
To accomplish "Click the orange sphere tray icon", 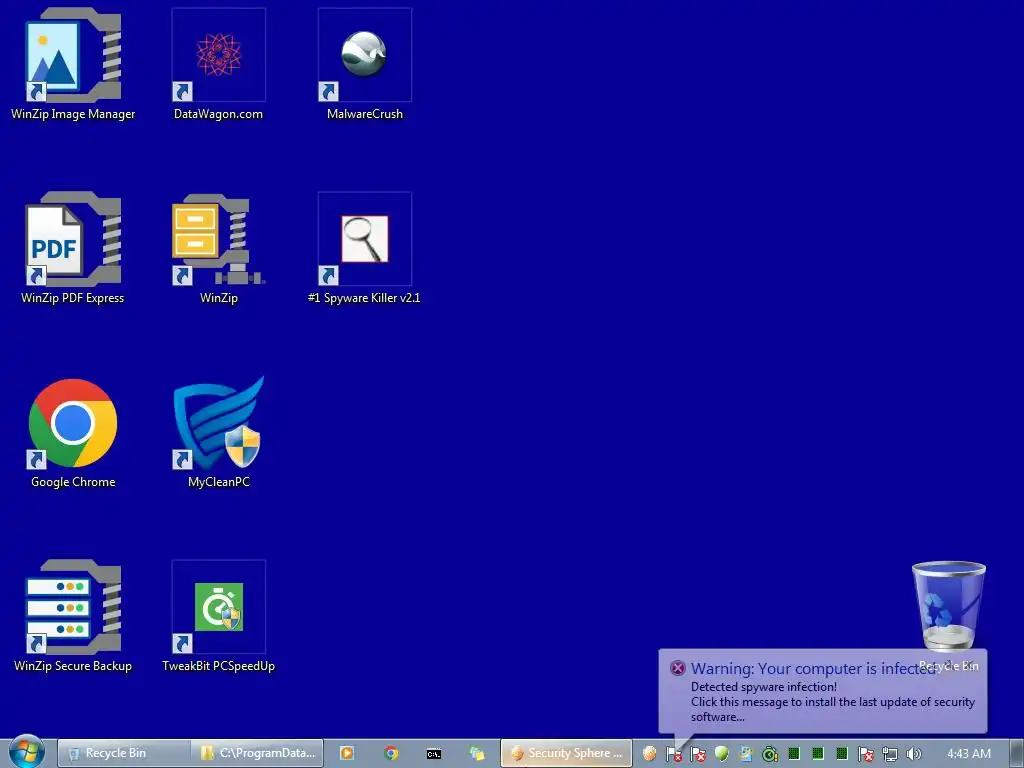I will point(649,754).
